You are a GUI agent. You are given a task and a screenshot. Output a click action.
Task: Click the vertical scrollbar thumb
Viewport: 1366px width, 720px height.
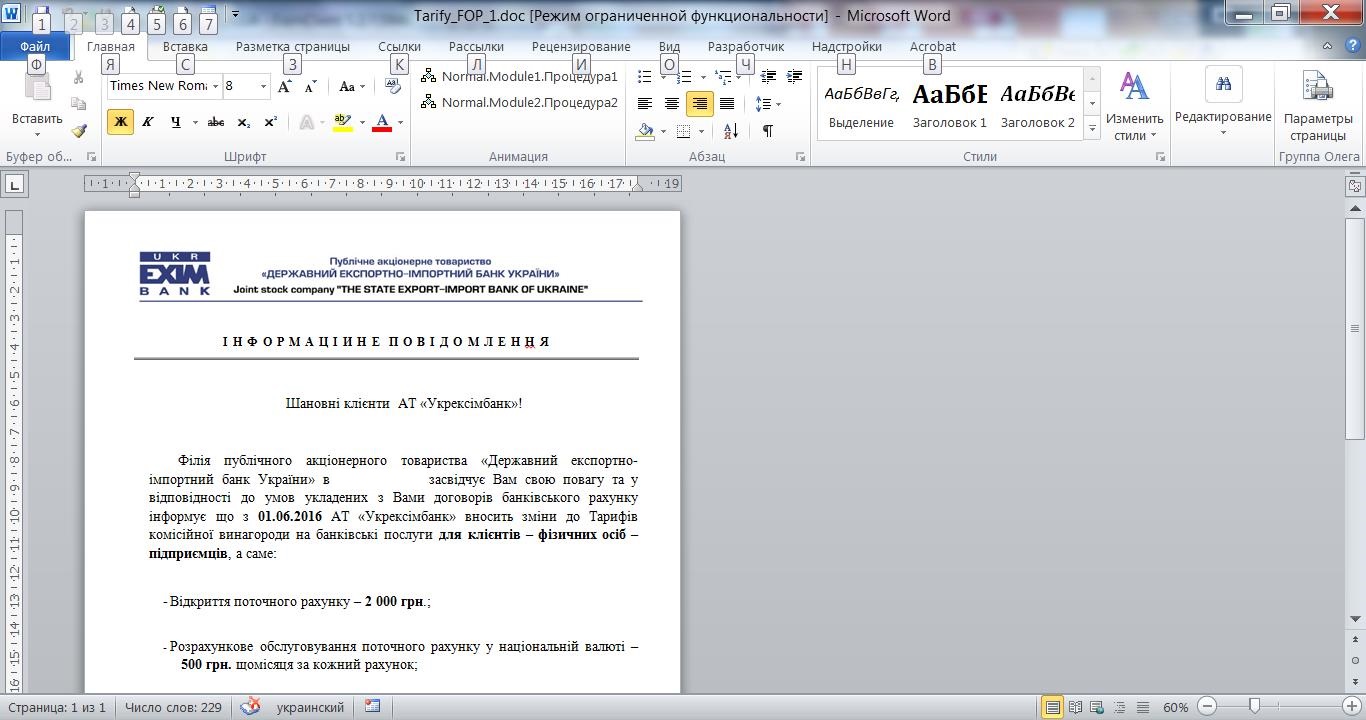(x=1355, y=328)
